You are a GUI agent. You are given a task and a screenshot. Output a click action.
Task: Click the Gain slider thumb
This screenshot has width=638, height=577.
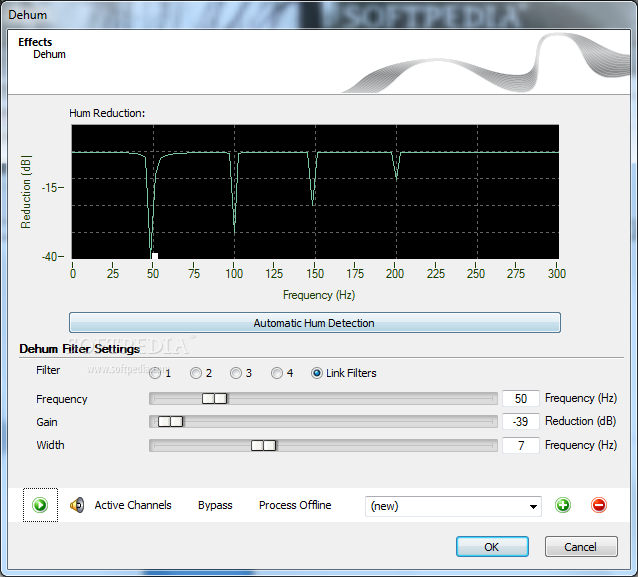tap(170, 422)
